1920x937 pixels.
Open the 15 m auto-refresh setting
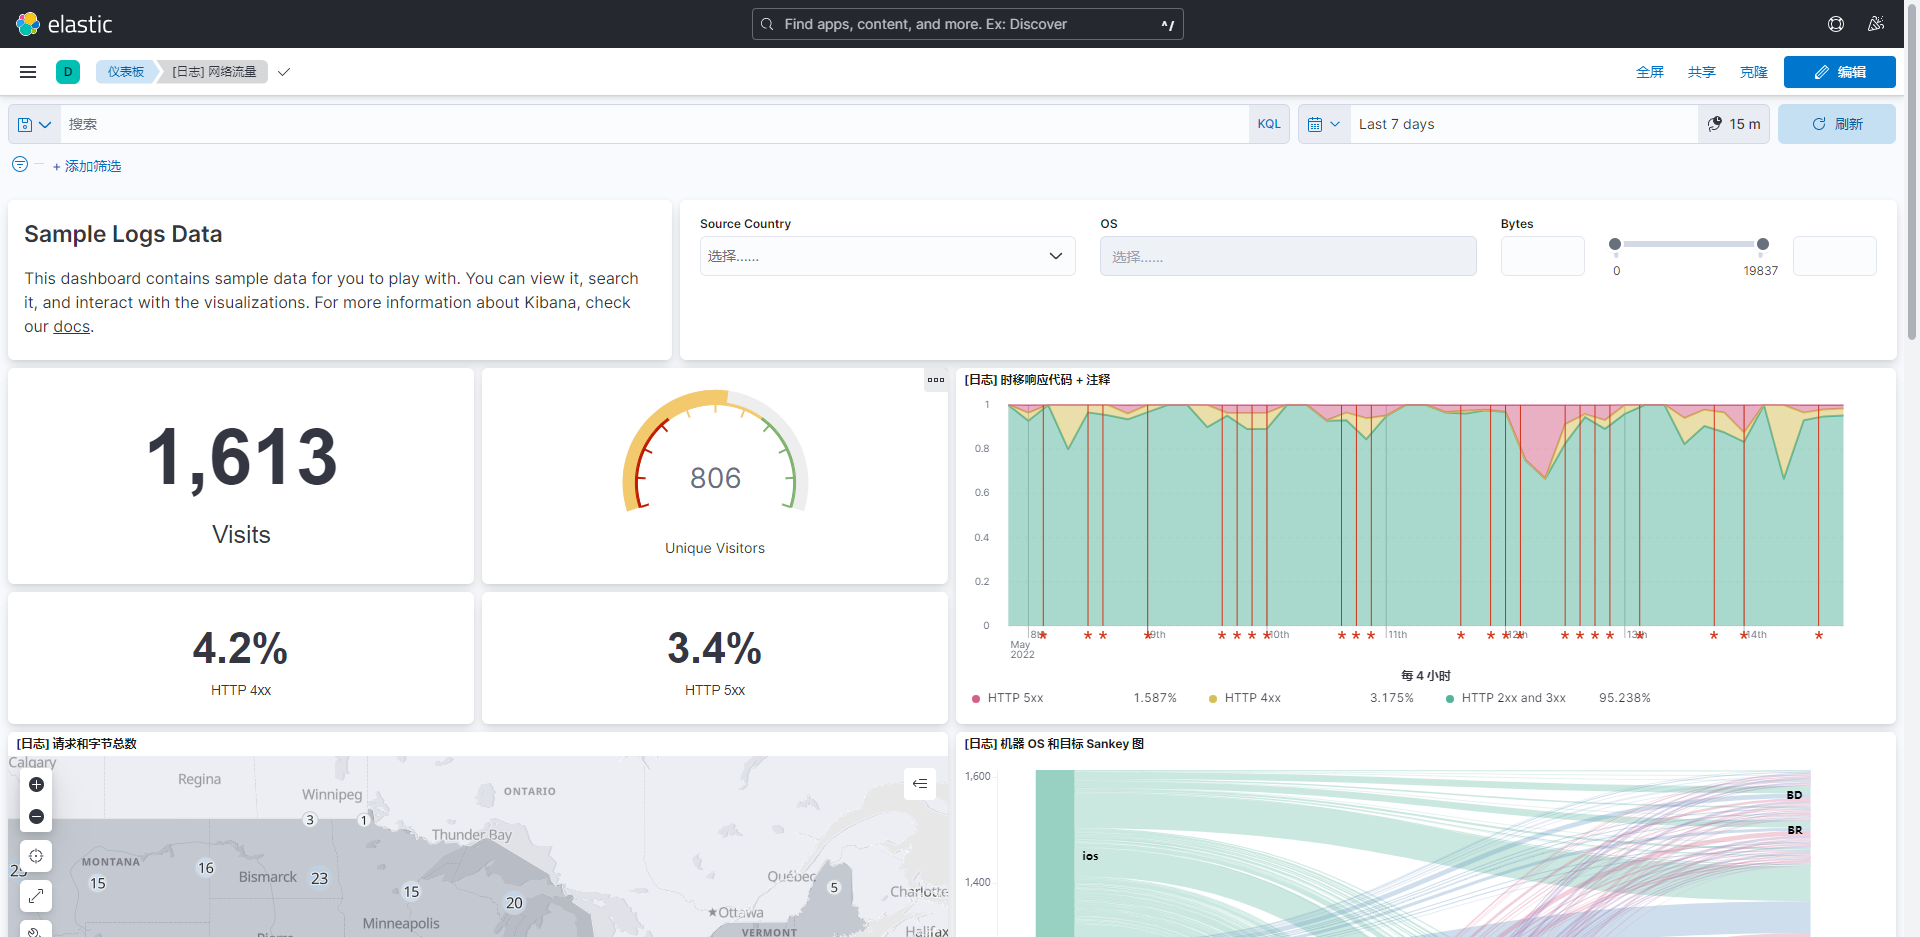tap(1734, 124)
